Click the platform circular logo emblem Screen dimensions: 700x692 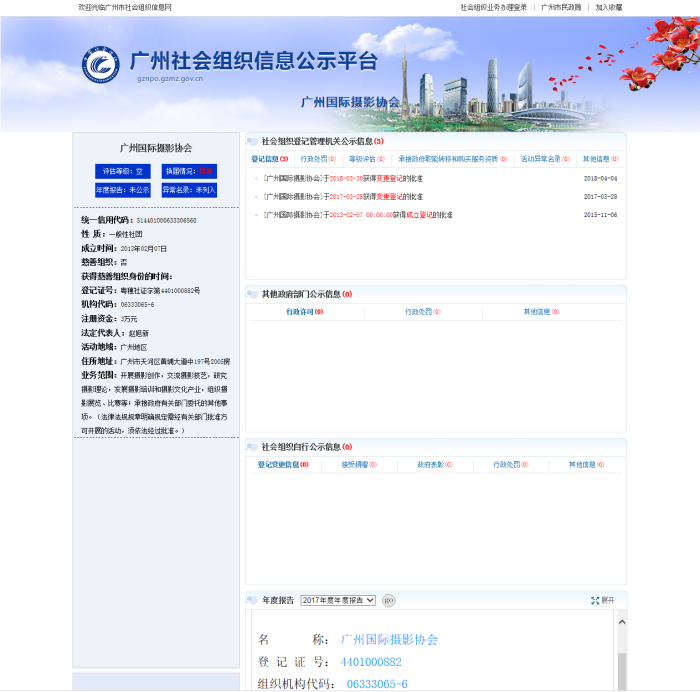click(x=101, y=65)
